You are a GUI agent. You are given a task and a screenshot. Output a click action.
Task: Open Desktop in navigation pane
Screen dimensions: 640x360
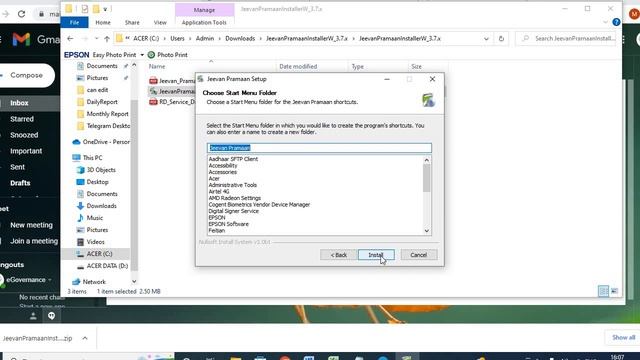(x=93, y=182)
